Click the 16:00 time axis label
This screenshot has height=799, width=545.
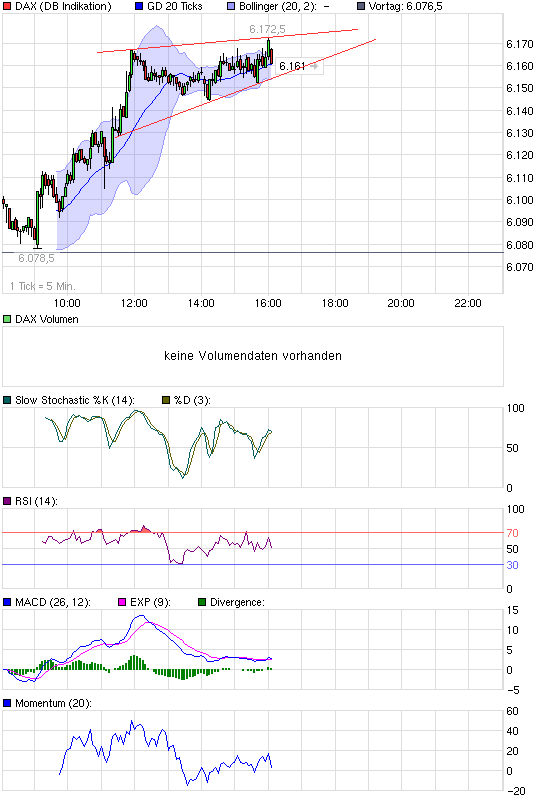268,303
